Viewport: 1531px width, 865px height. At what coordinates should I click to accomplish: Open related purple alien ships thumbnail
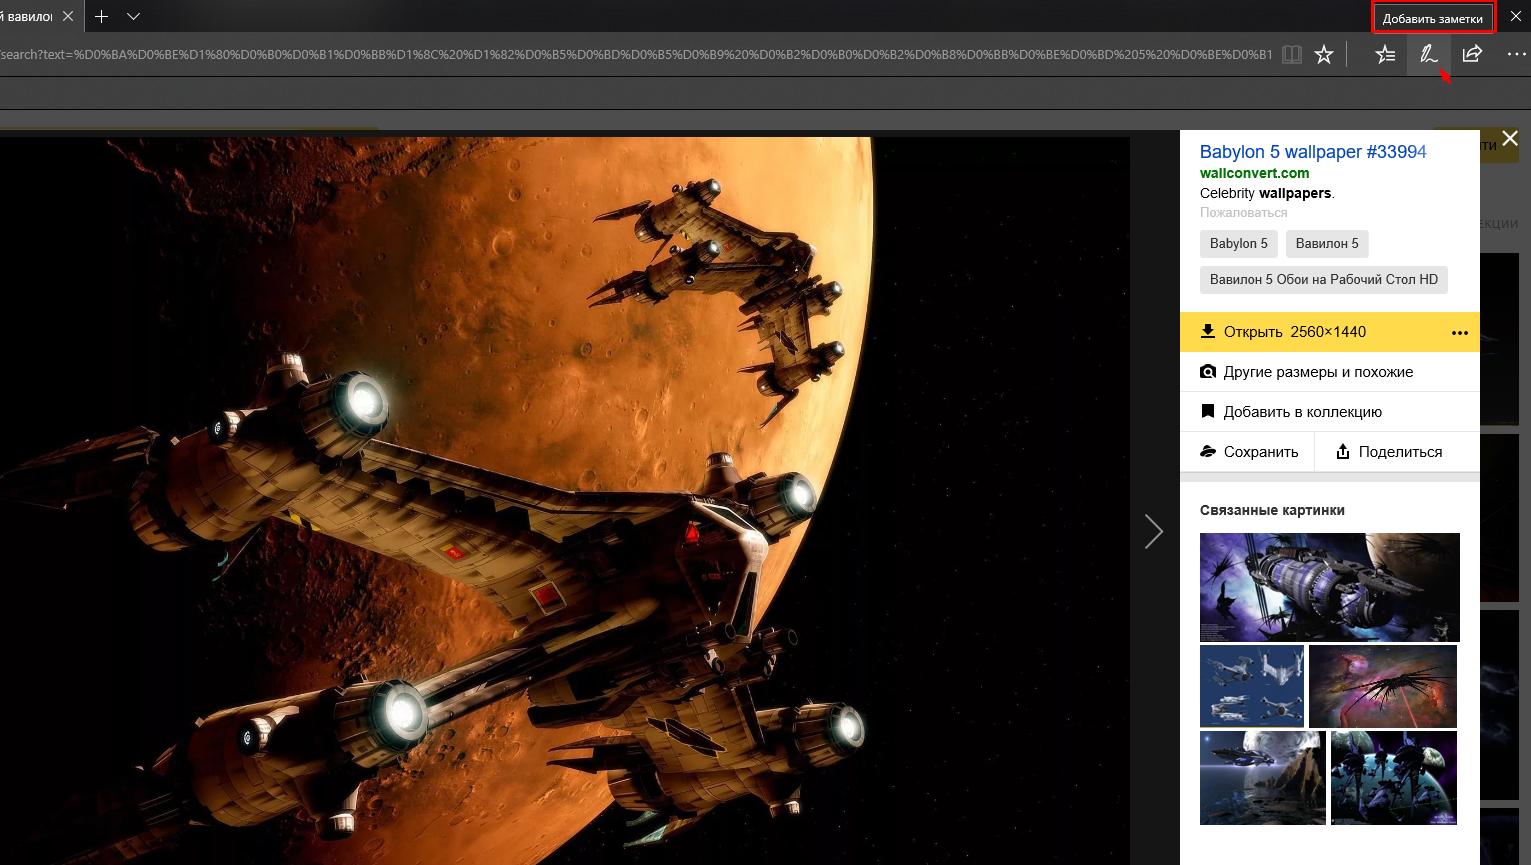tap(1394, 778)
